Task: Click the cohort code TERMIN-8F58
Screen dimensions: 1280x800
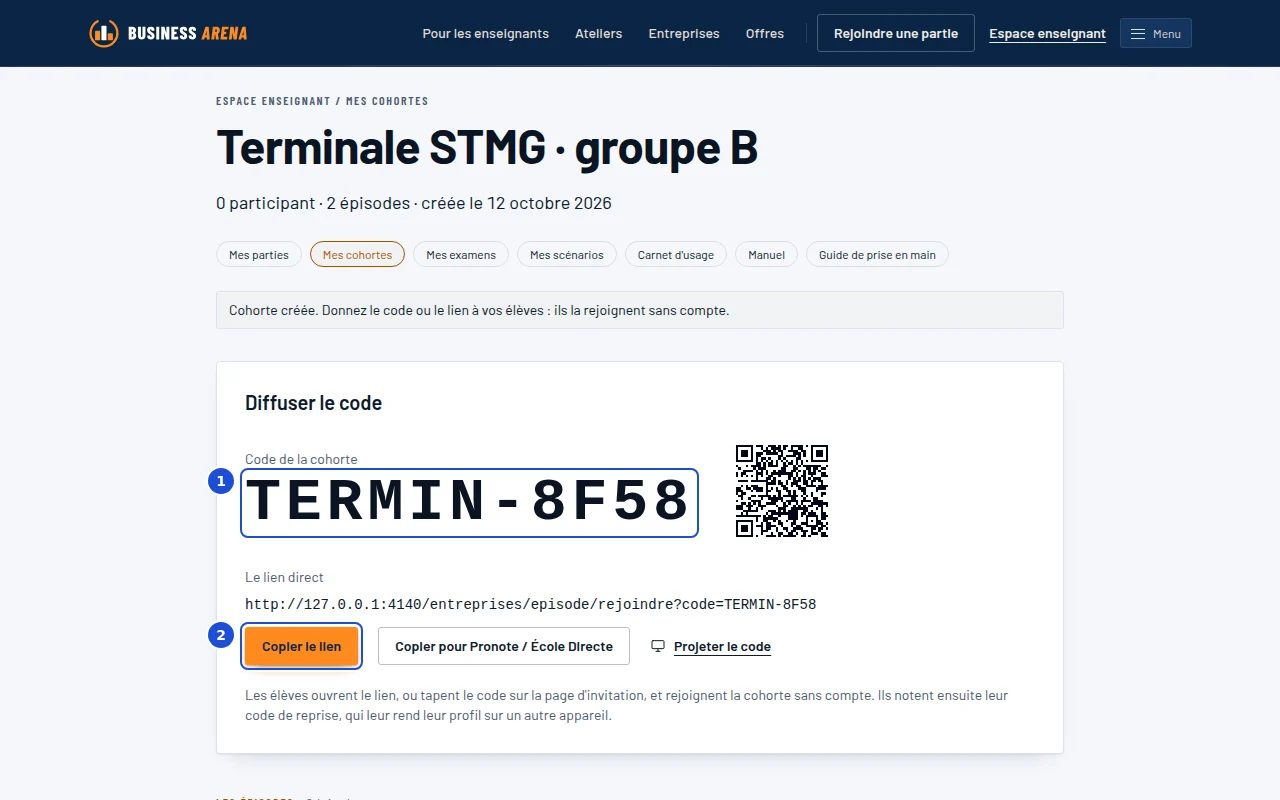Action: click(x=469, y=502)
